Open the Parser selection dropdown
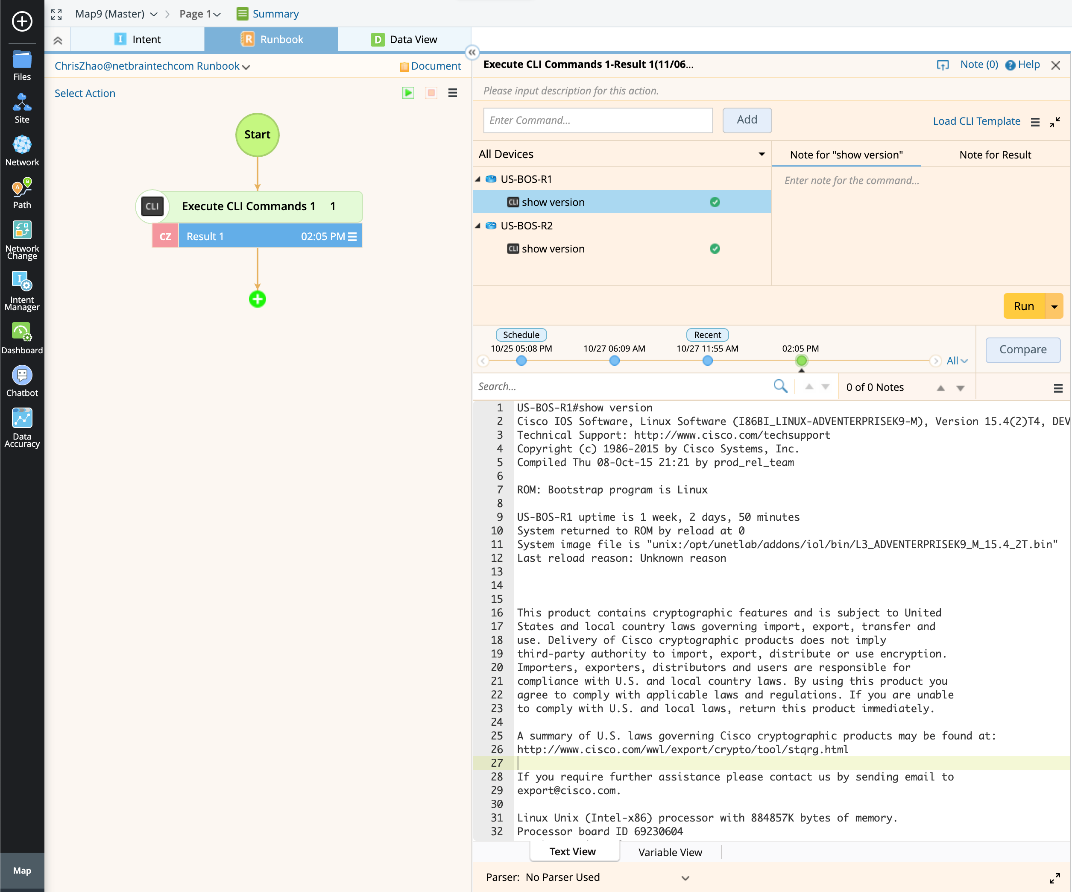This screenshot has height=892, width=1072. (685, 878)
